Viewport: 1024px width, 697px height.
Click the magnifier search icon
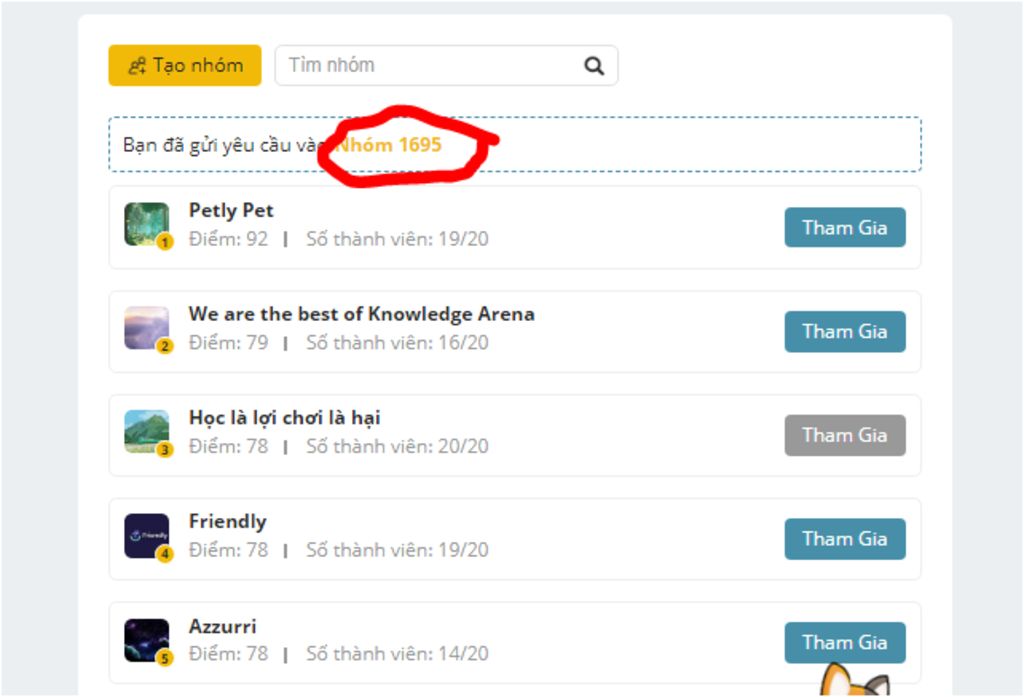(x=594, y=65)
